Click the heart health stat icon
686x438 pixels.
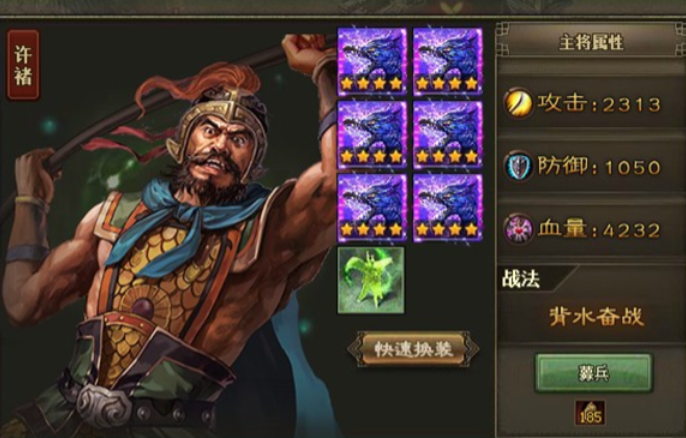coord(518,229)
